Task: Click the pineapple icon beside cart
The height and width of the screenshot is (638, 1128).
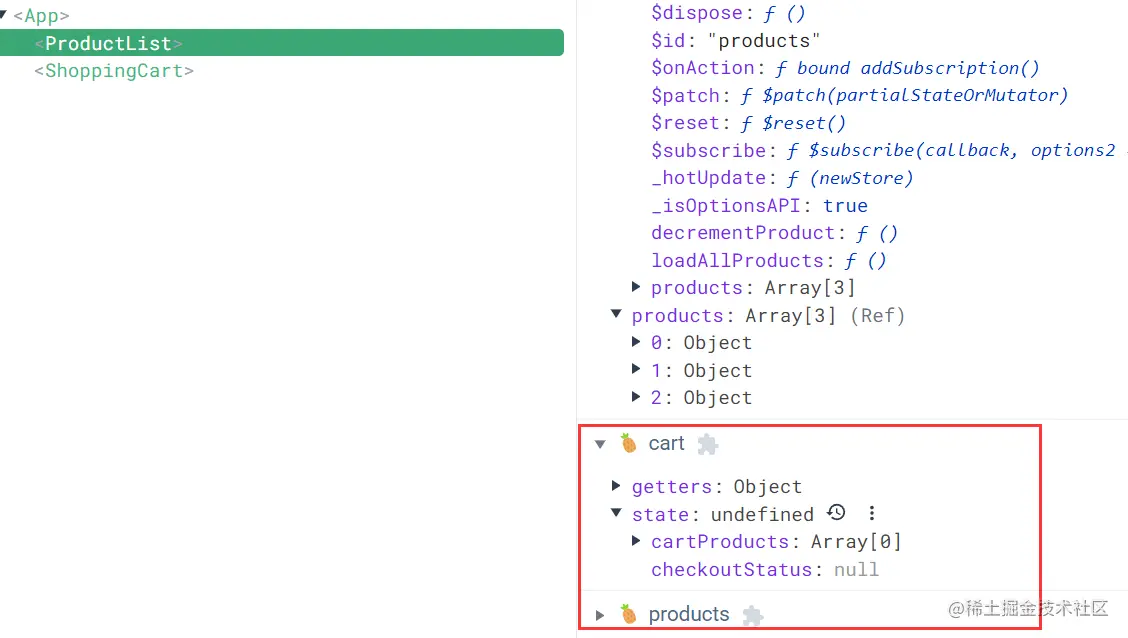Action: pyautogui.click(x=628, y=443)
